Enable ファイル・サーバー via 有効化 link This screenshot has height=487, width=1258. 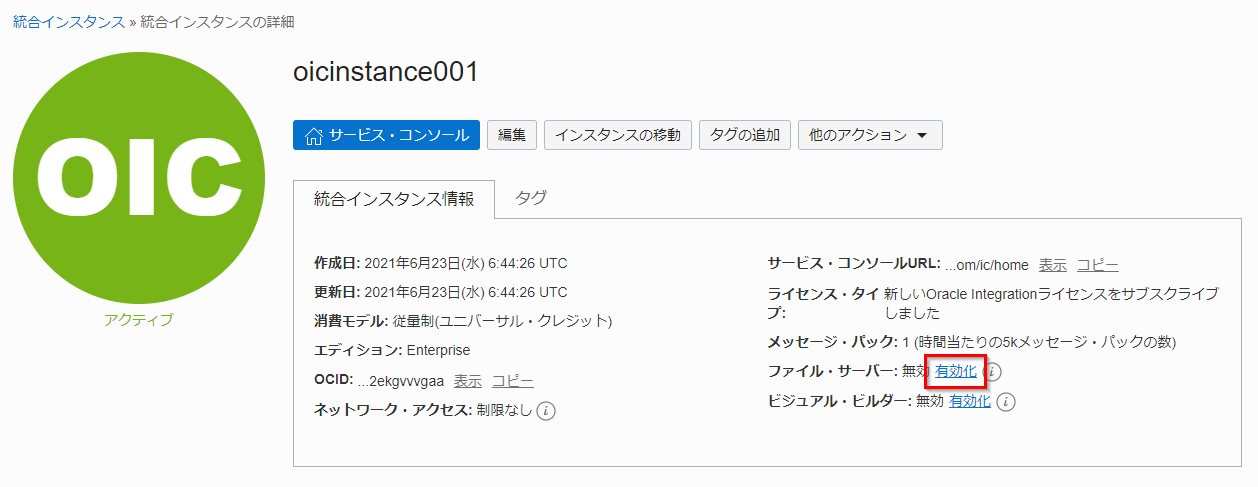point(955,371)
